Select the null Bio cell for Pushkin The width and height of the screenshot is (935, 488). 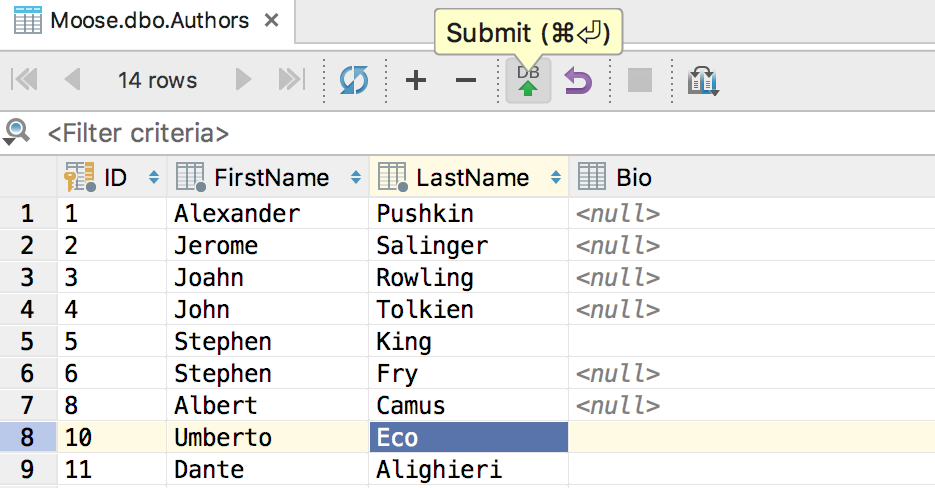tap(752, 214)
